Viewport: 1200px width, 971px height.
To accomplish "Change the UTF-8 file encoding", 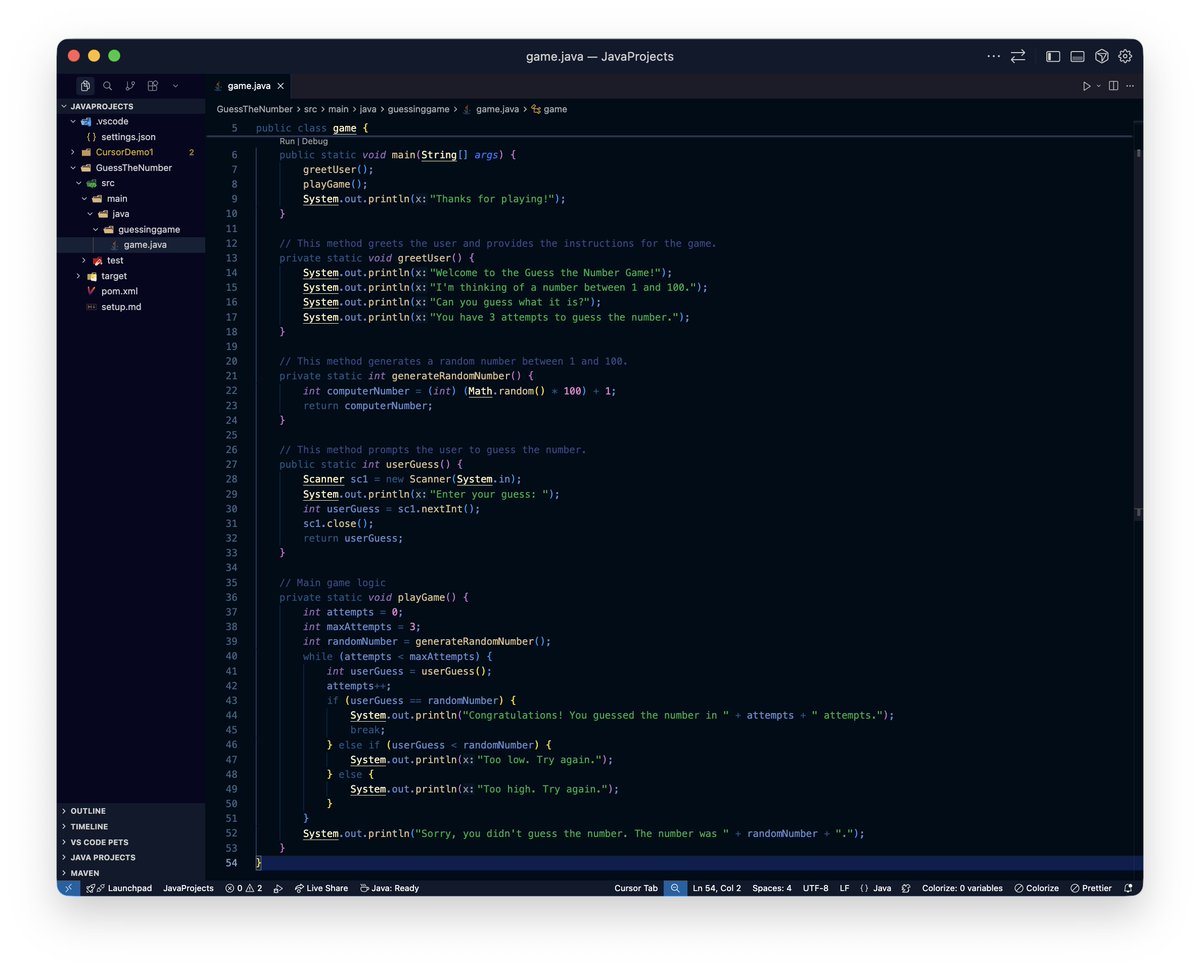I will [815, 888].
